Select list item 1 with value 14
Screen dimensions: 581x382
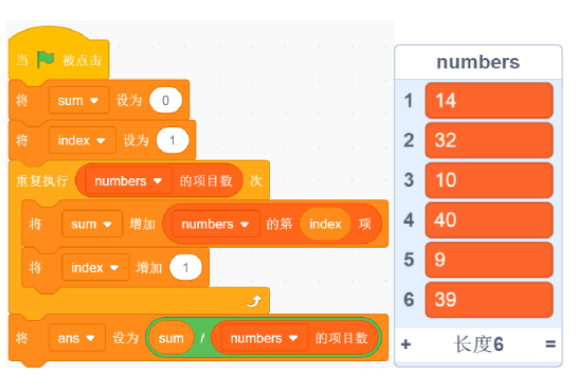coord(489,100)
